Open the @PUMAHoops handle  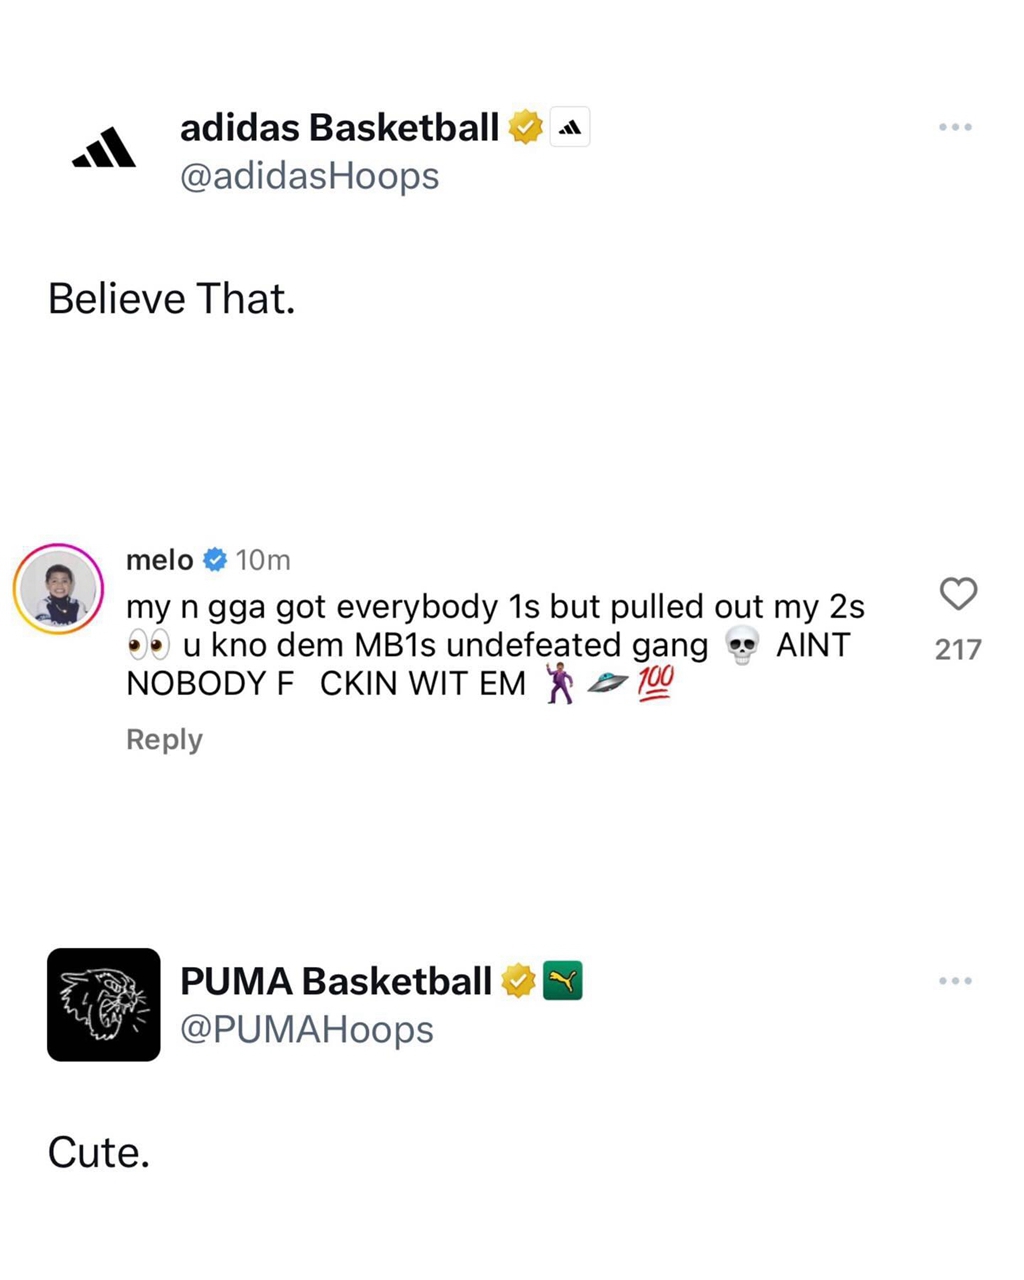[x=306, y=1030]
